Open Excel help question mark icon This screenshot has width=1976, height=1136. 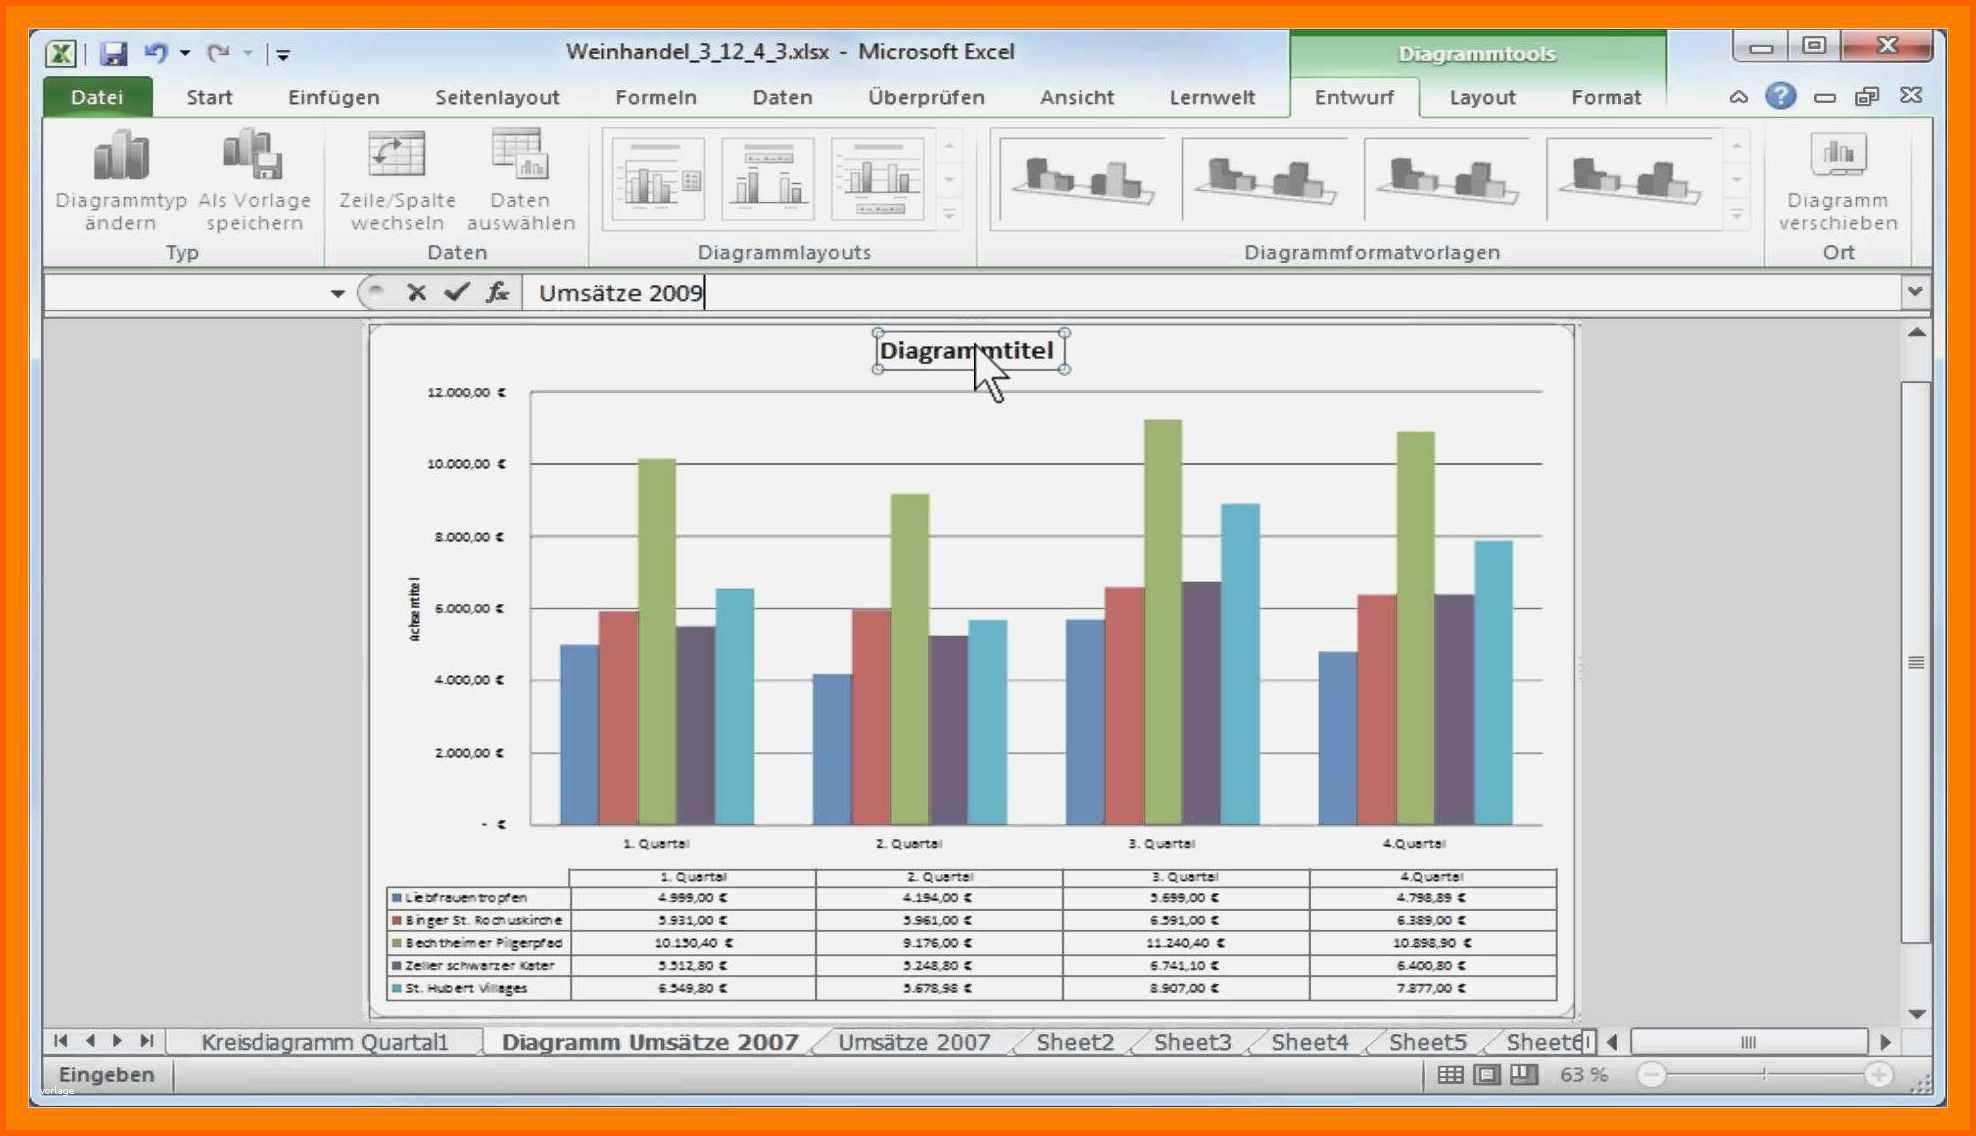click(x=1780, y=96)
